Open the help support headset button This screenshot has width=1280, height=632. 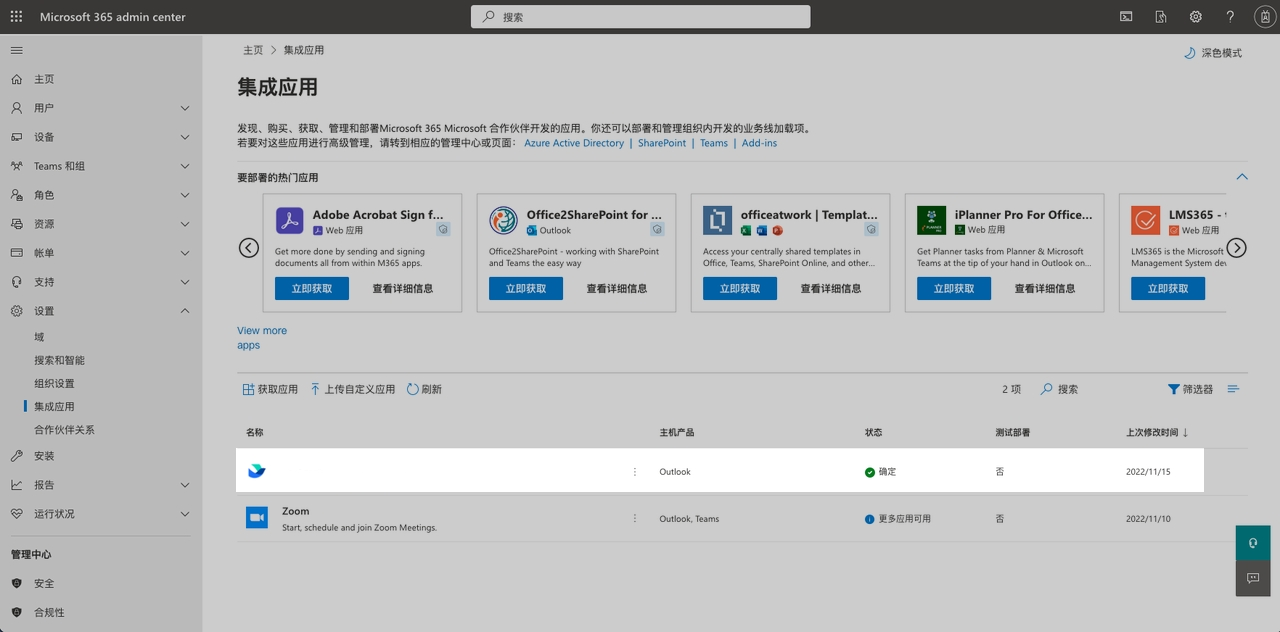(1253, 543)
